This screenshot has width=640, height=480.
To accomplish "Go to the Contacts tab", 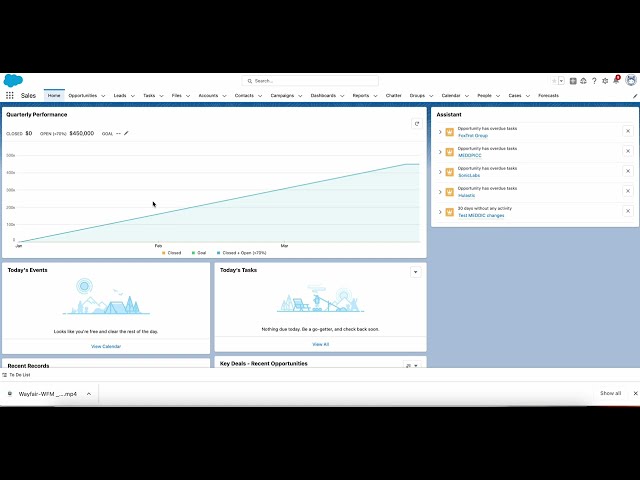I will pos(244,96).
